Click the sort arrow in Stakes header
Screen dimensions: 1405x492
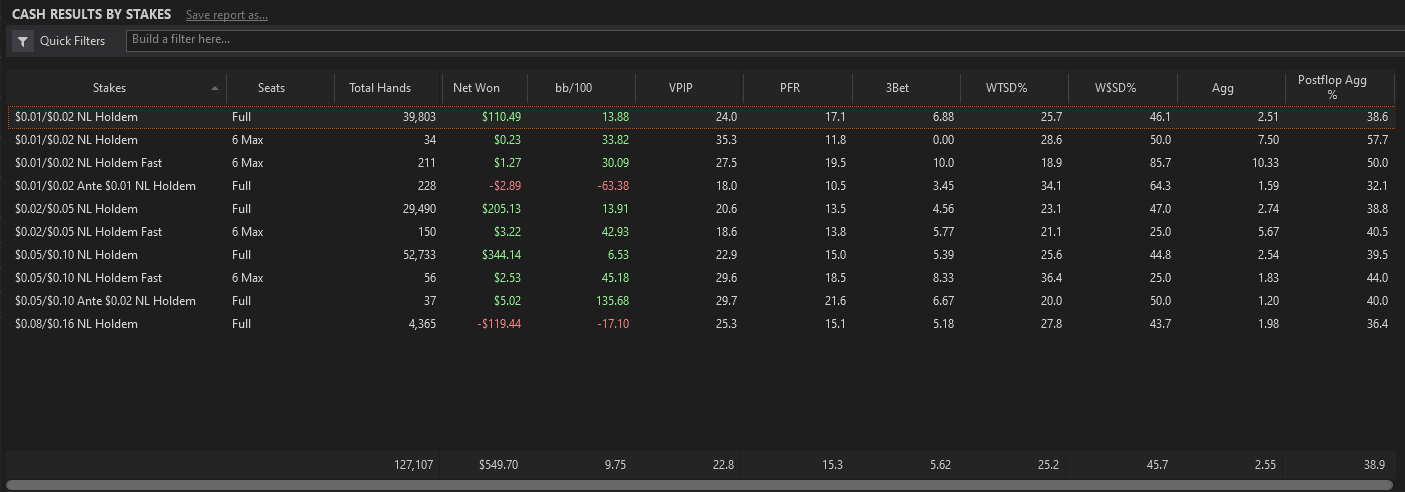click(x=215, y=88)
